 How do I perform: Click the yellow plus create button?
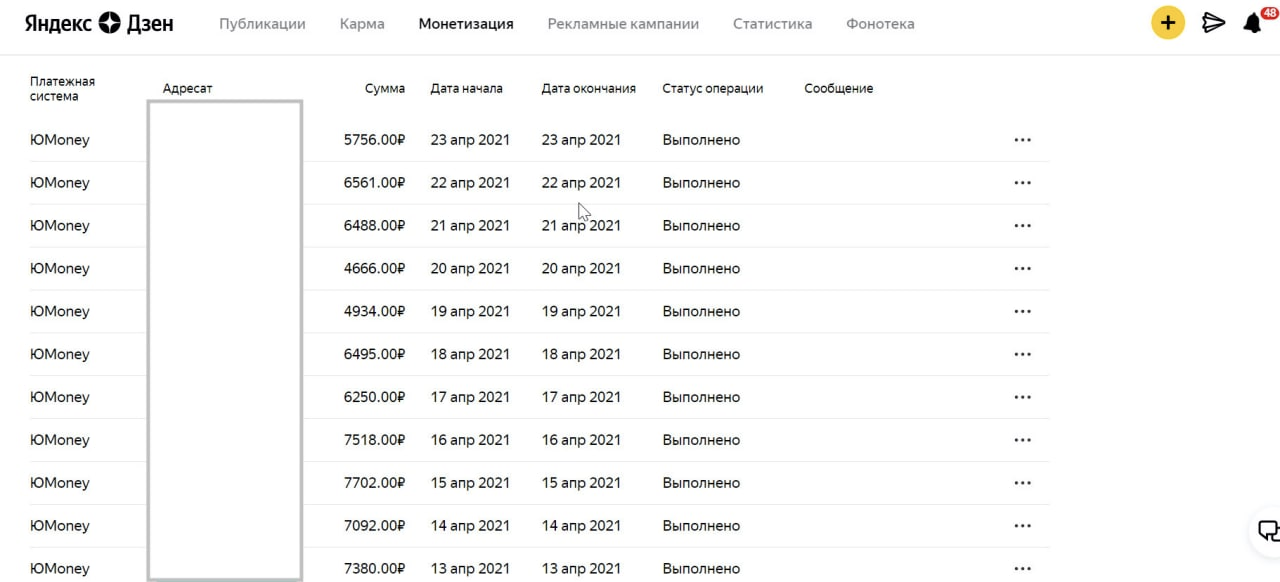point(1168,23)
